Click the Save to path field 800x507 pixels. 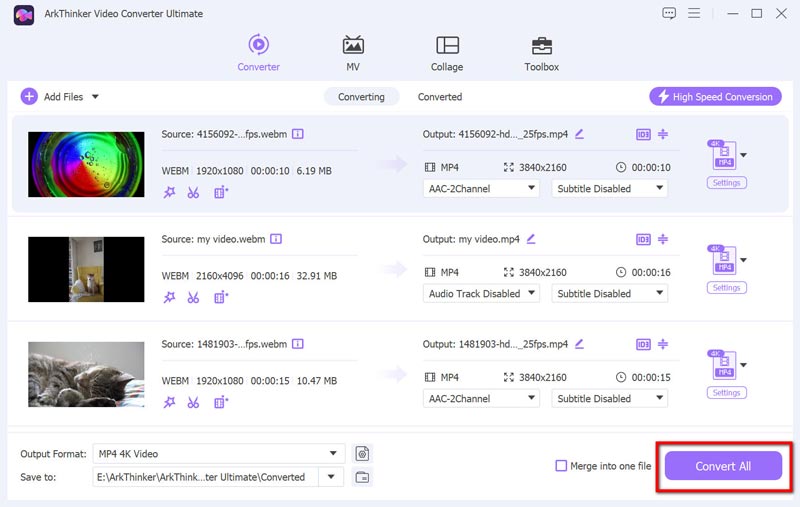tap(206, 477)
